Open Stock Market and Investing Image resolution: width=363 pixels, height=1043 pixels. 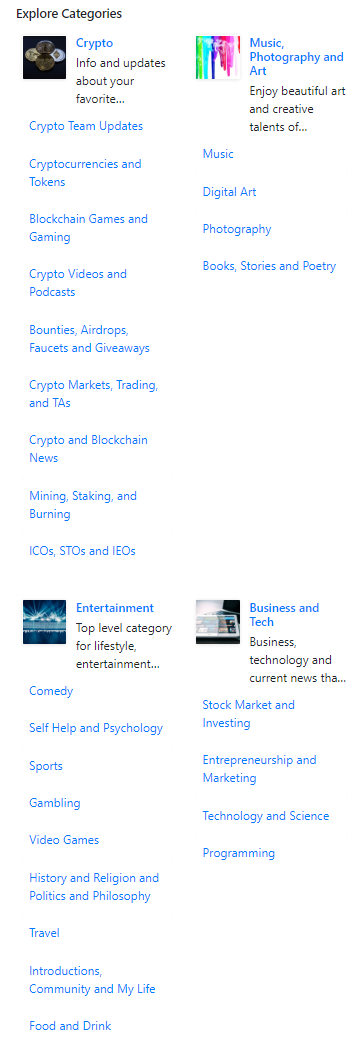point(249,714)
